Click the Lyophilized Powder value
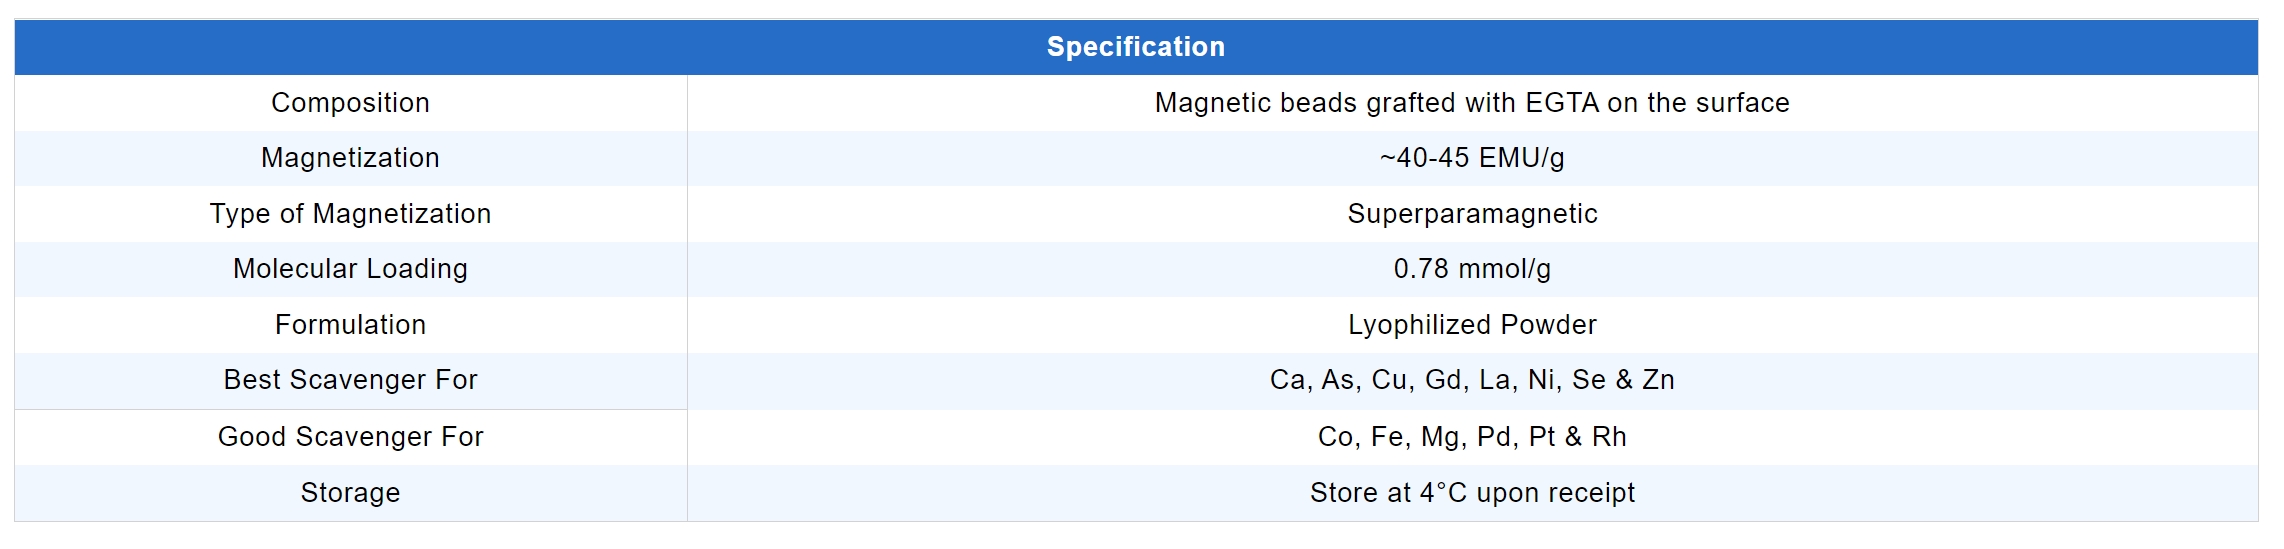 coord(1472,325)
